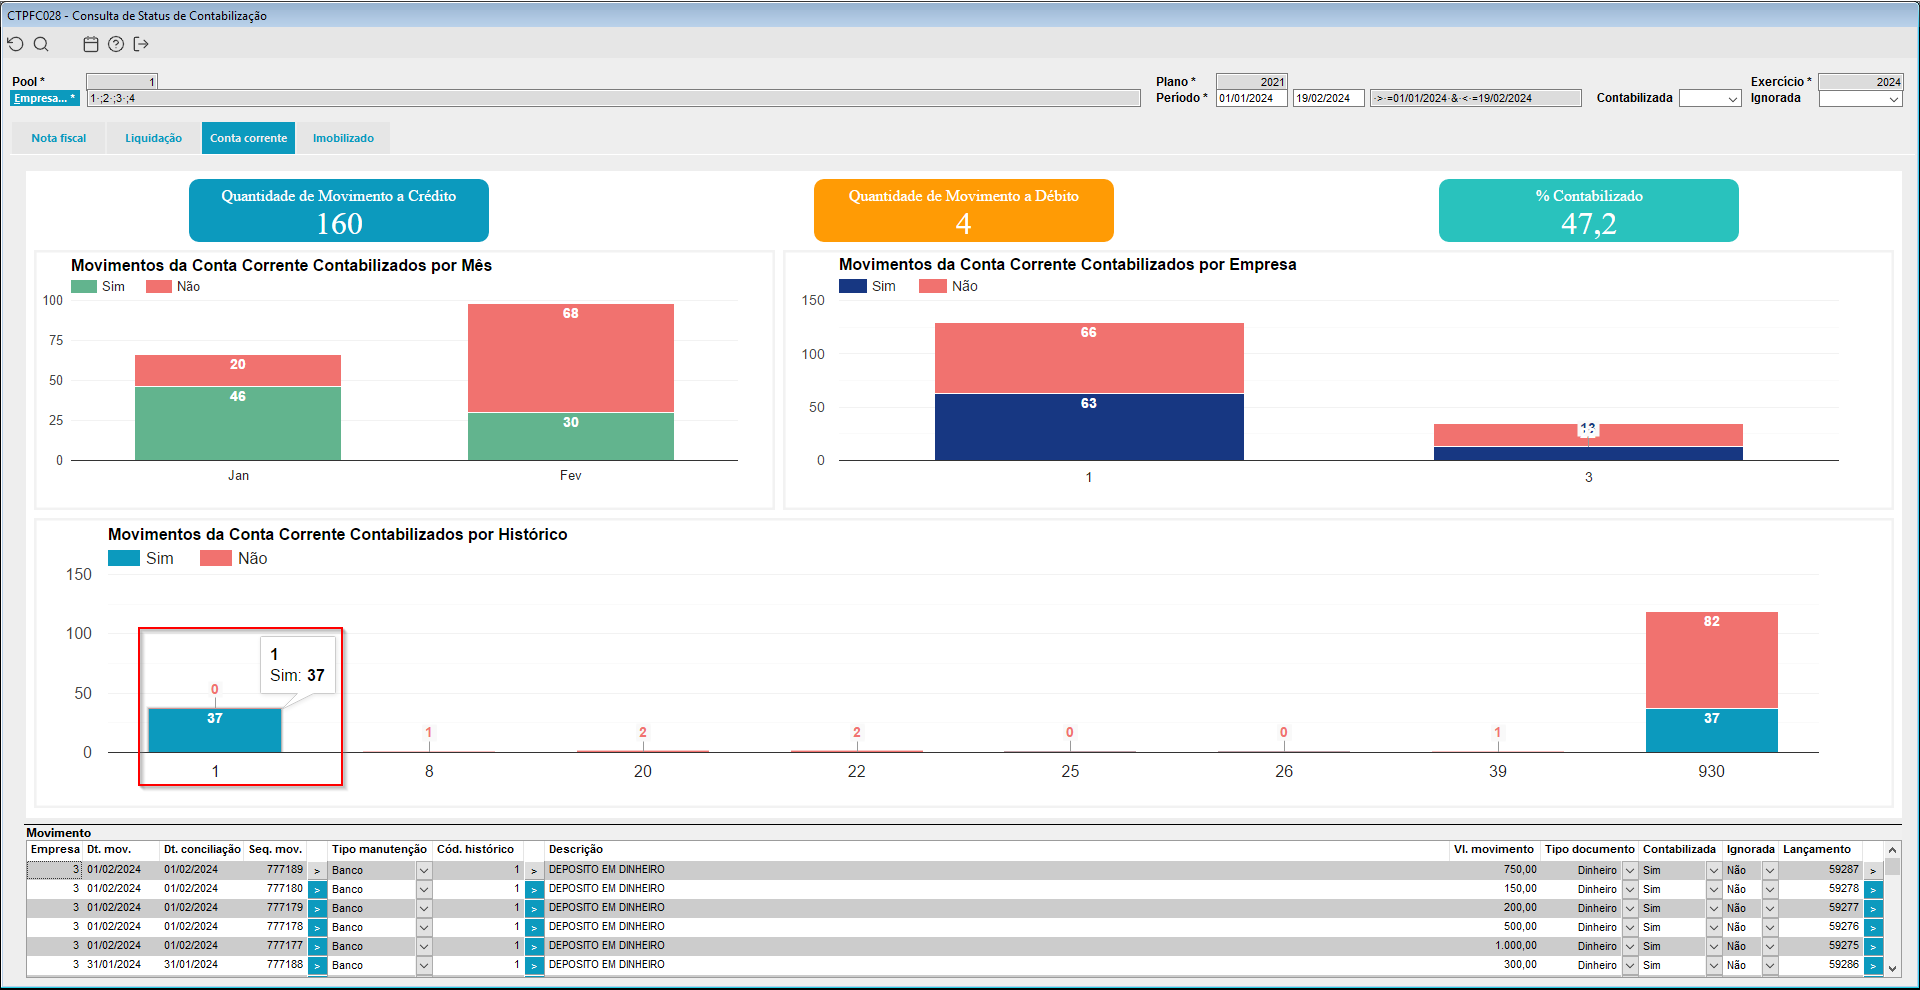This screenshot has width=1920, height=990.
Task: Expand Tipo manutenção dropdown in row 777189
Action: 424,870
